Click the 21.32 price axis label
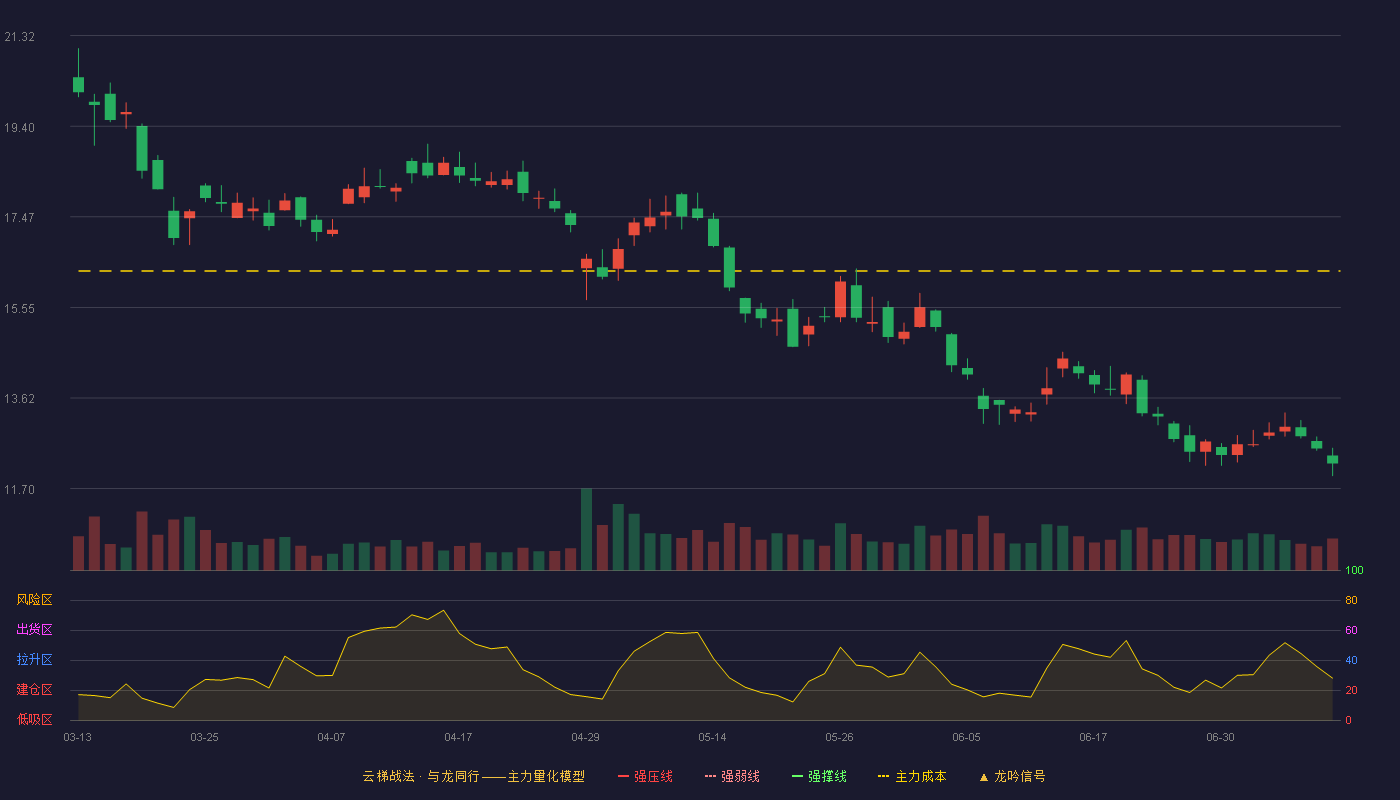The width and height of the screenshot is (1400, 800). pyautogui.click(x=20, y=37)
